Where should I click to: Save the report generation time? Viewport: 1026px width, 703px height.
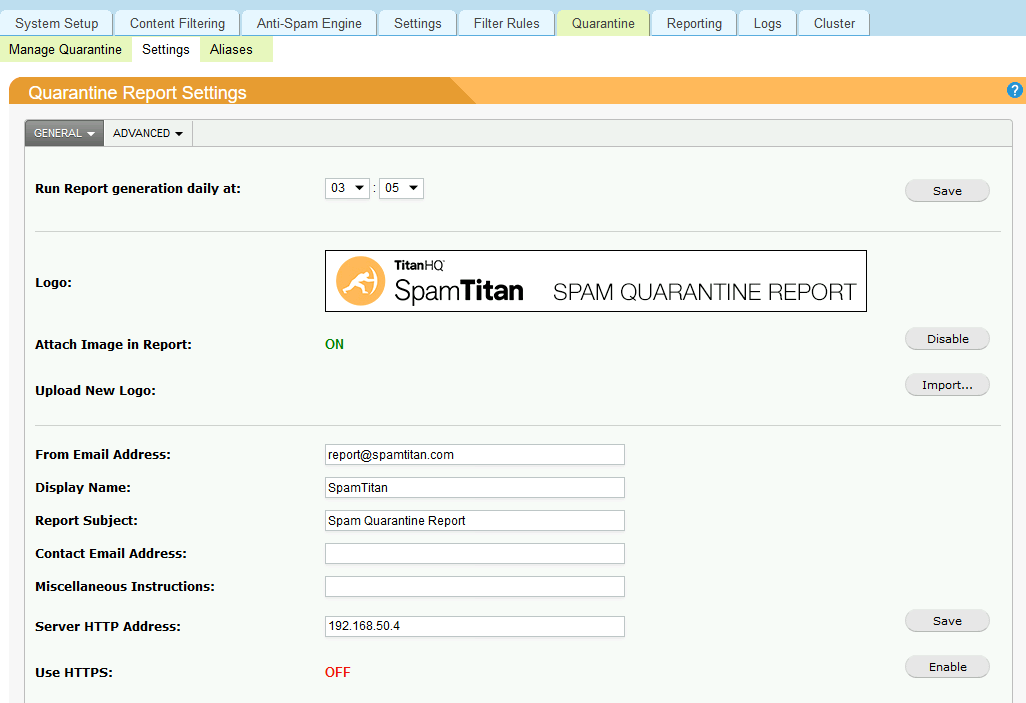947,190
